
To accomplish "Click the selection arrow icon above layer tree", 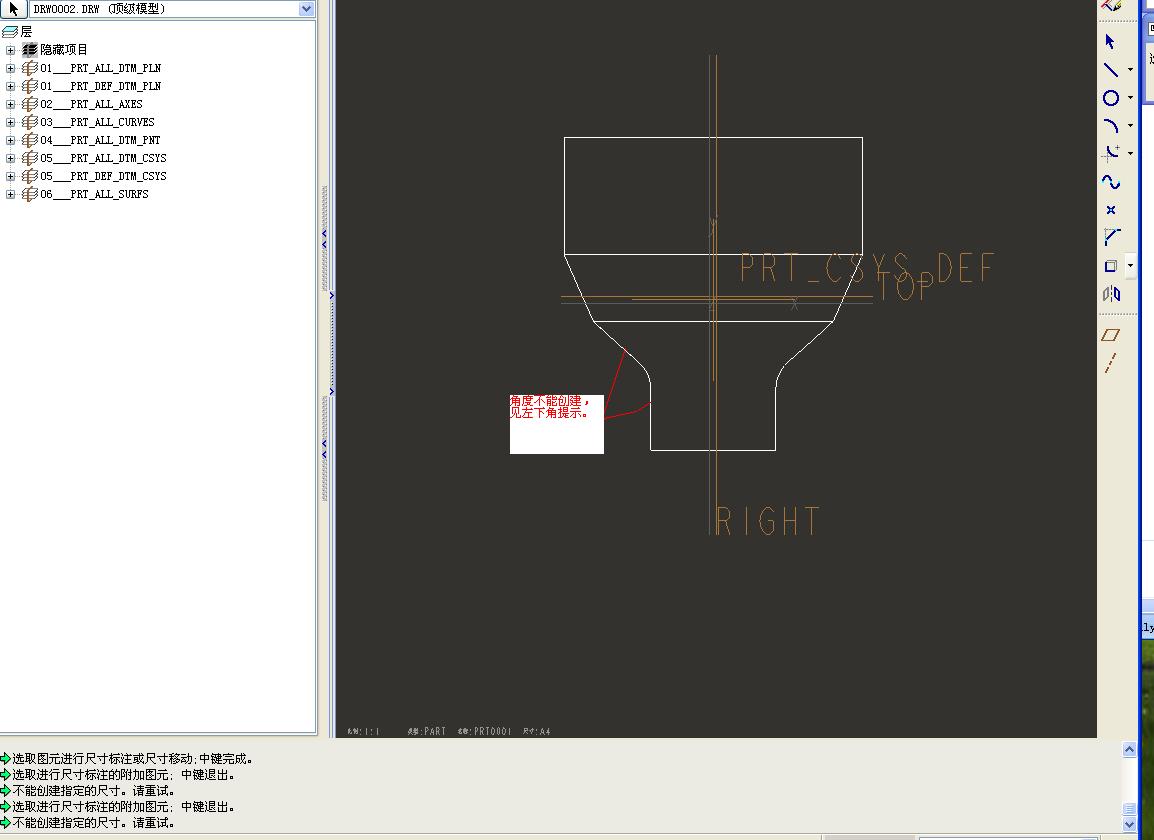I will click(13, 9).
